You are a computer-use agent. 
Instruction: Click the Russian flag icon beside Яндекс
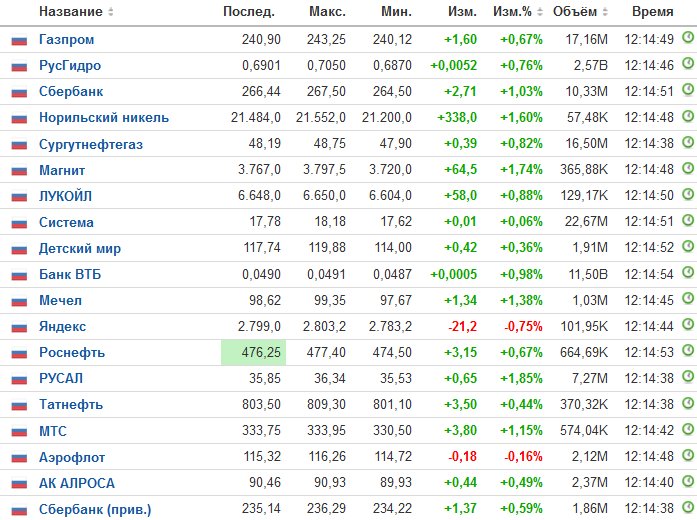pyautogui.click(x=19, y=328)
